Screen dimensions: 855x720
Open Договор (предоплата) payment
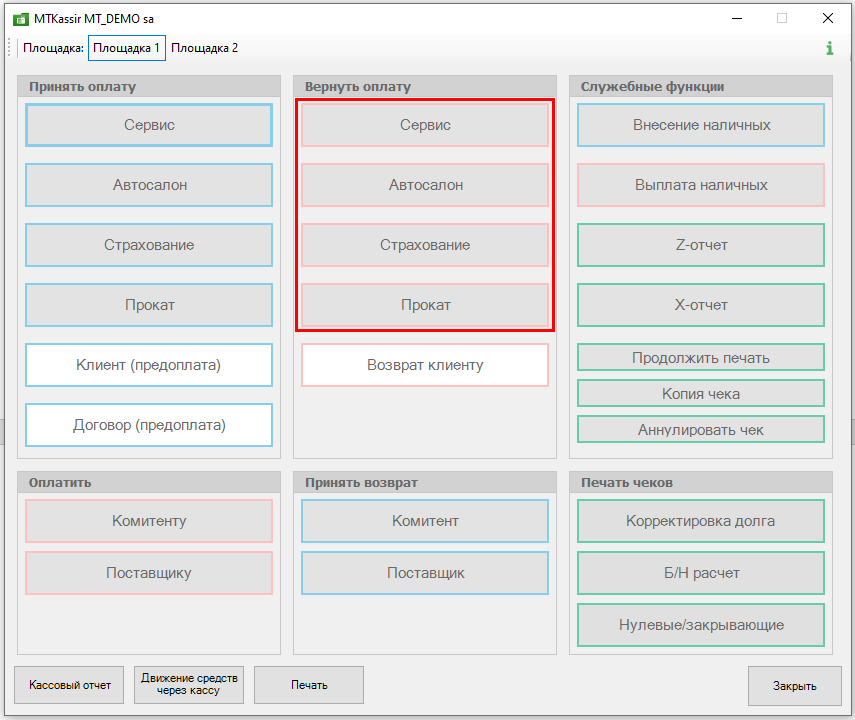click(149, 425)
